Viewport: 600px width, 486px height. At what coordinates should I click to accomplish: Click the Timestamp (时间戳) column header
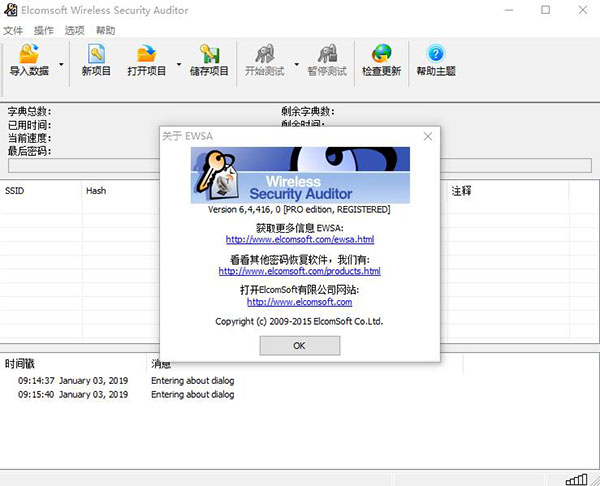pos(73,364)
